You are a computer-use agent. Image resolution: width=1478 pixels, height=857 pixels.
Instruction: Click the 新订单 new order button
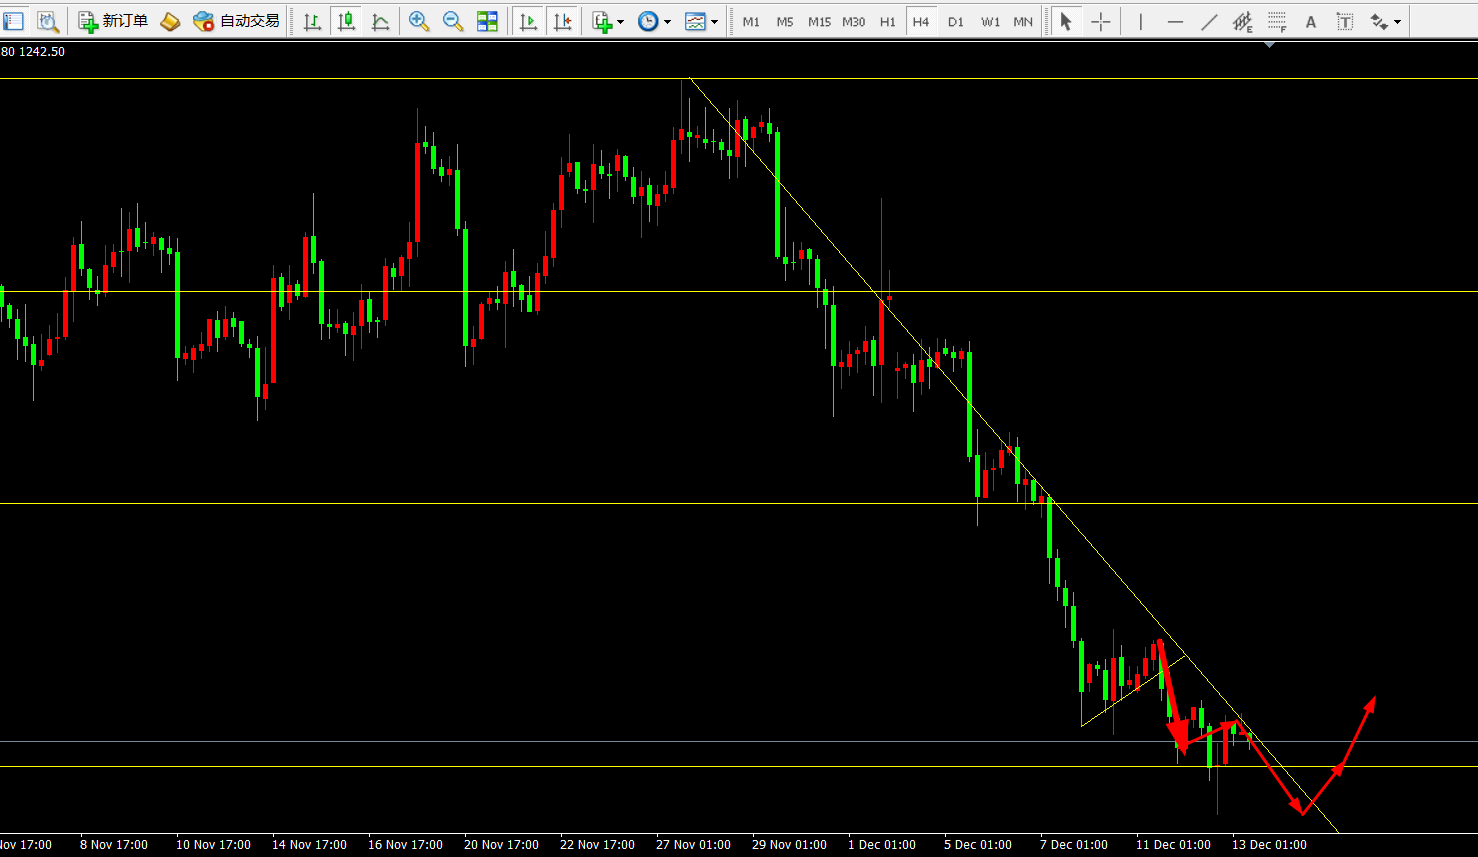click(113, 21)
